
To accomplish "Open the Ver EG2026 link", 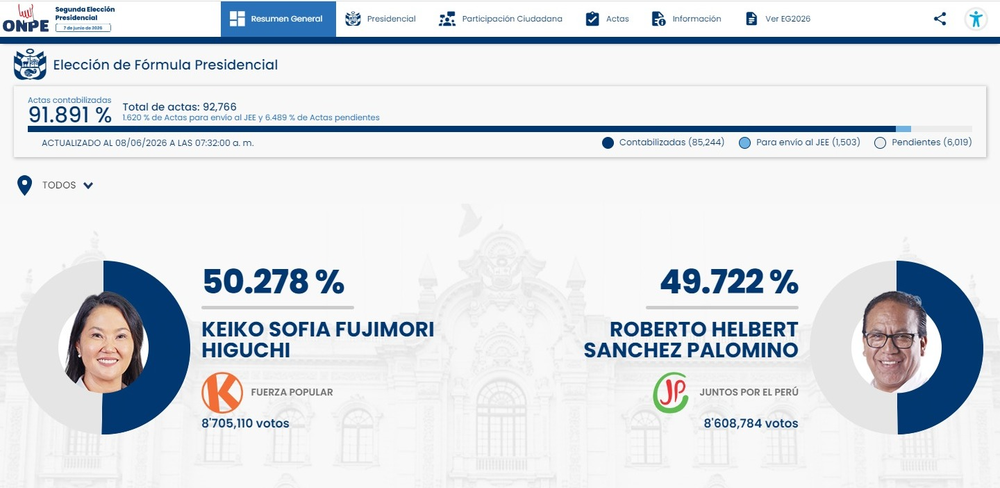I will 778,19.
